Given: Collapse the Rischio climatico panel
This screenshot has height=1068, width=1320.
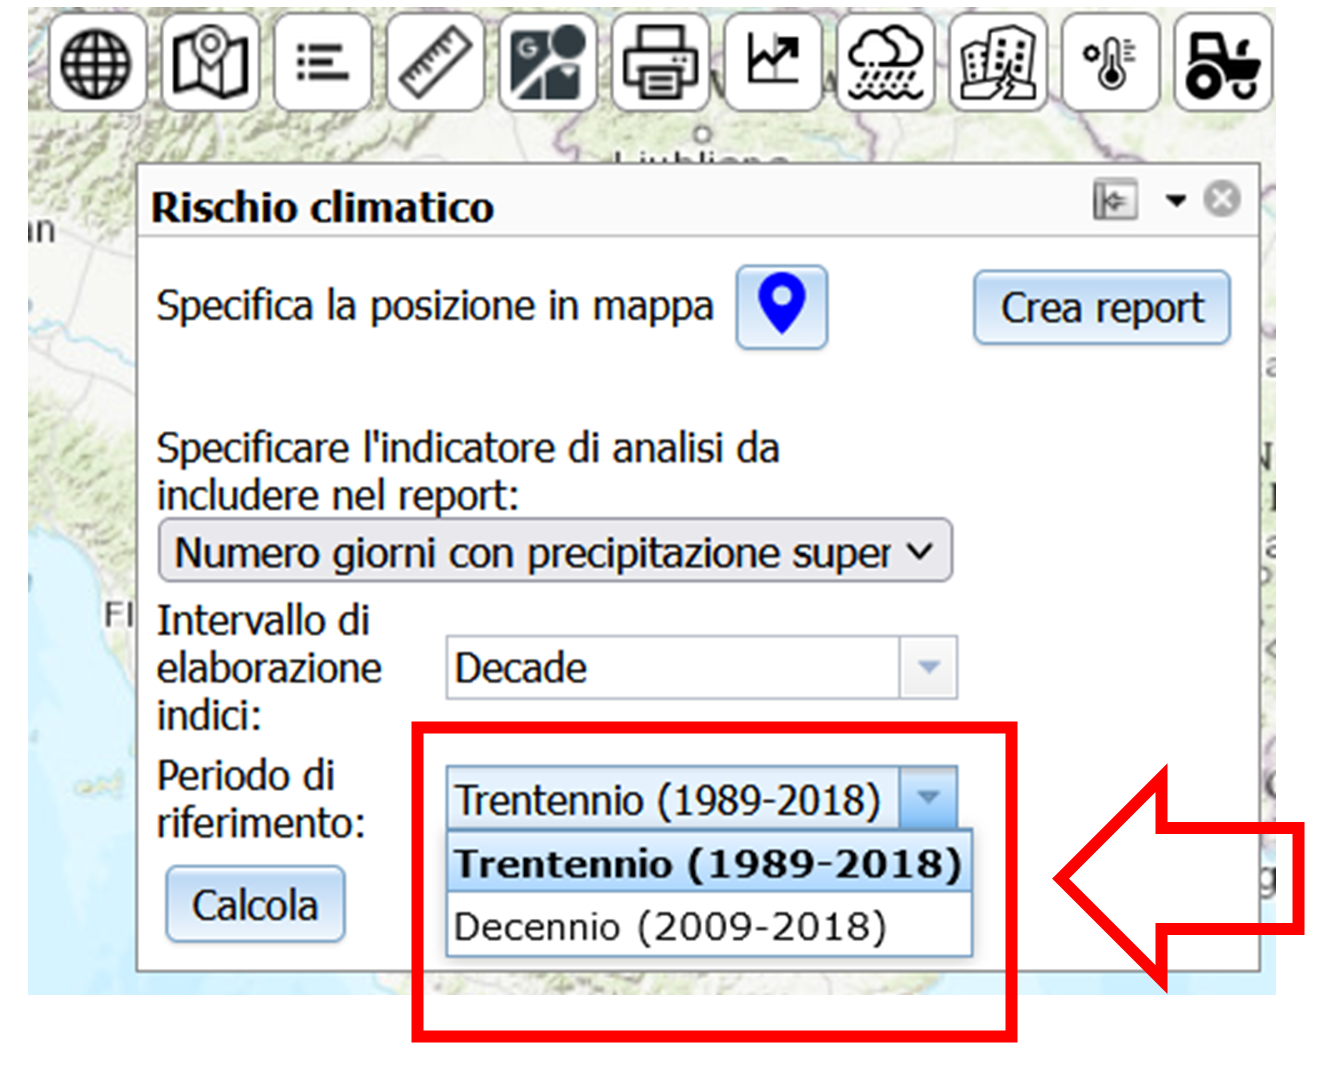Looking at the screenshot, I should (1115, 199).
